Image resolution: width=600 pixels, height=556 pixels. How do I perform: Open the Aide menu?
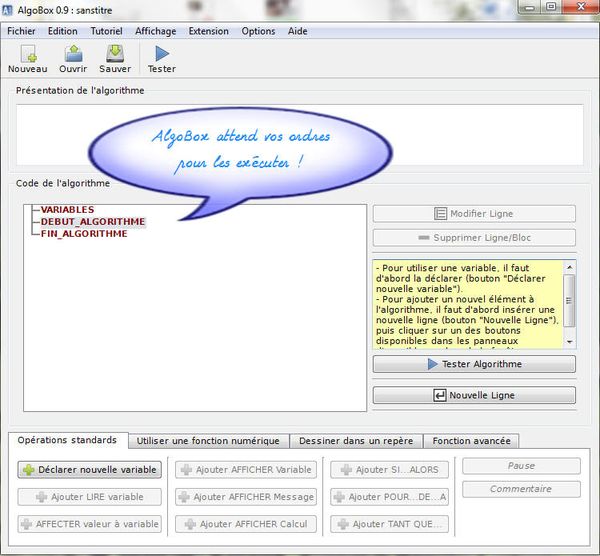point(298,31)
